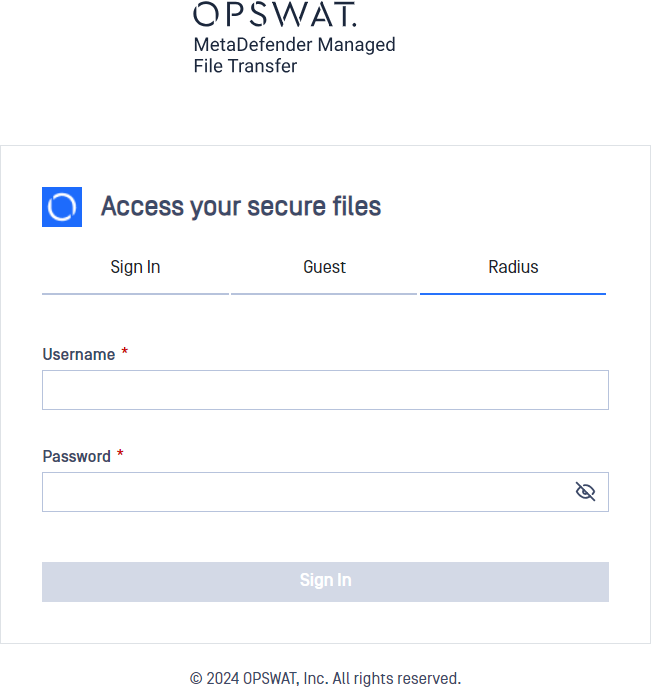The height and width of the screenshot is (689, 651).
Task: Click the copyright symbol in the footer
Action: pyautogui.click(x=196, y=678)
